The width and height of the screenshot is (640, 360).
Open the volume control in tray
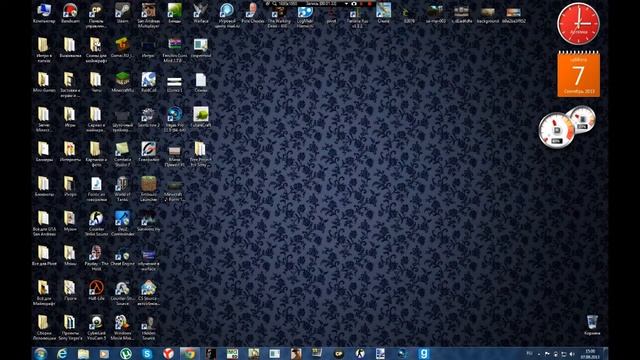(x=572, y=354)
